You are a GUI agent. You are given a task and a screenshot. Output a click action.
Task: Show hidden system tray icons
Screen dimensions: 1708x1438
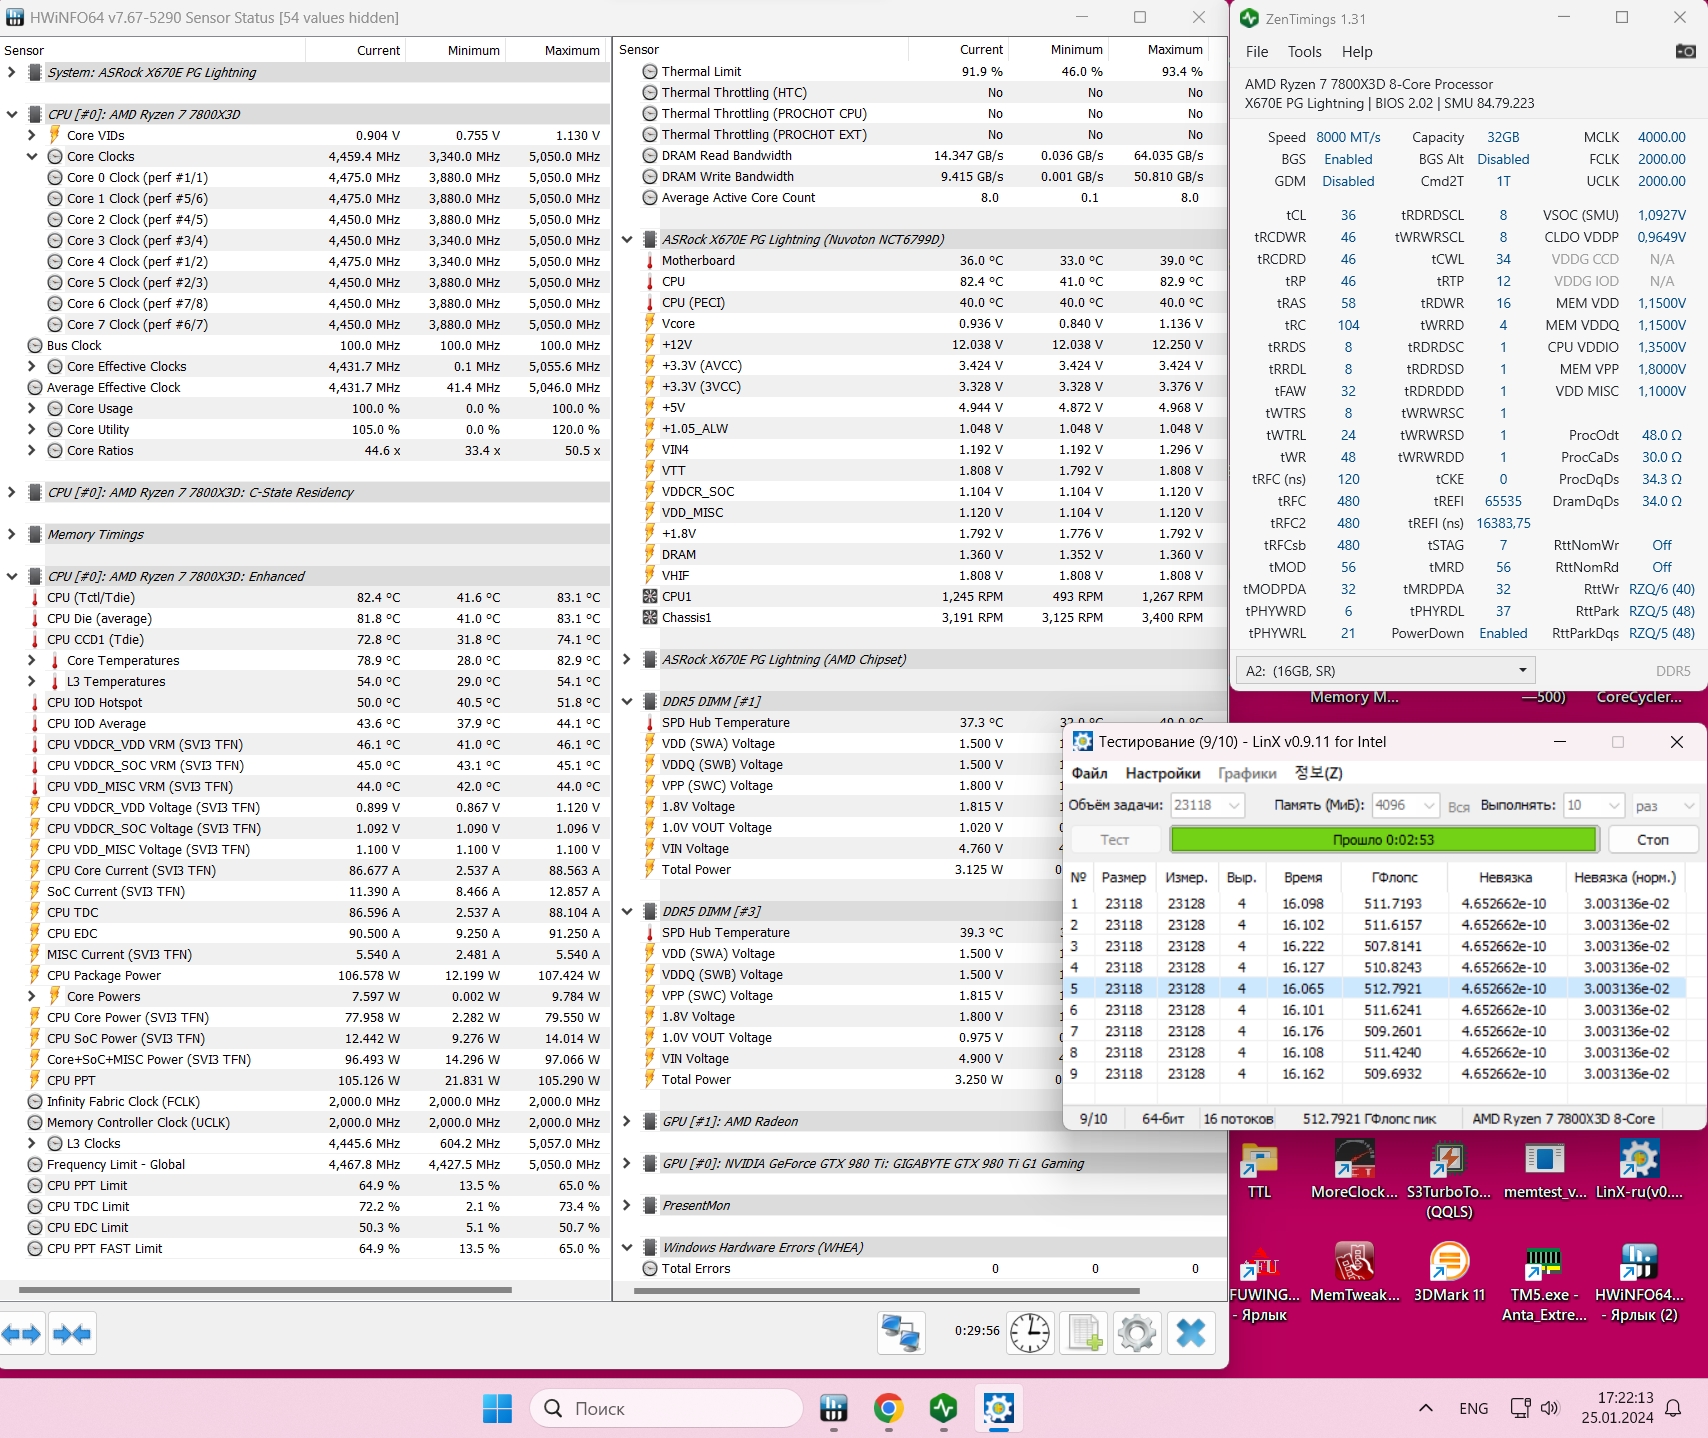1426,1408
